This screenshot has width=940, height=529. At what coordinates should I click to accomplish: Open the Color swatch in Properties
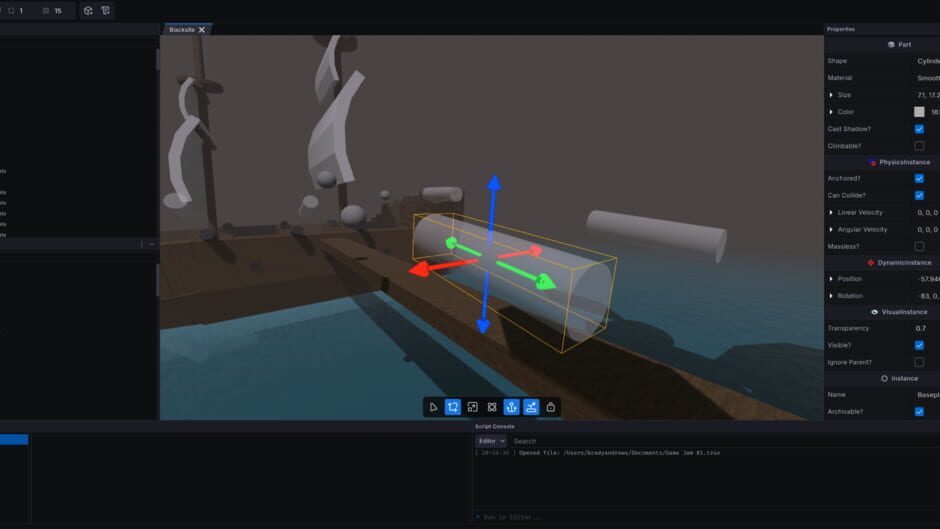(x=919, y=112)
